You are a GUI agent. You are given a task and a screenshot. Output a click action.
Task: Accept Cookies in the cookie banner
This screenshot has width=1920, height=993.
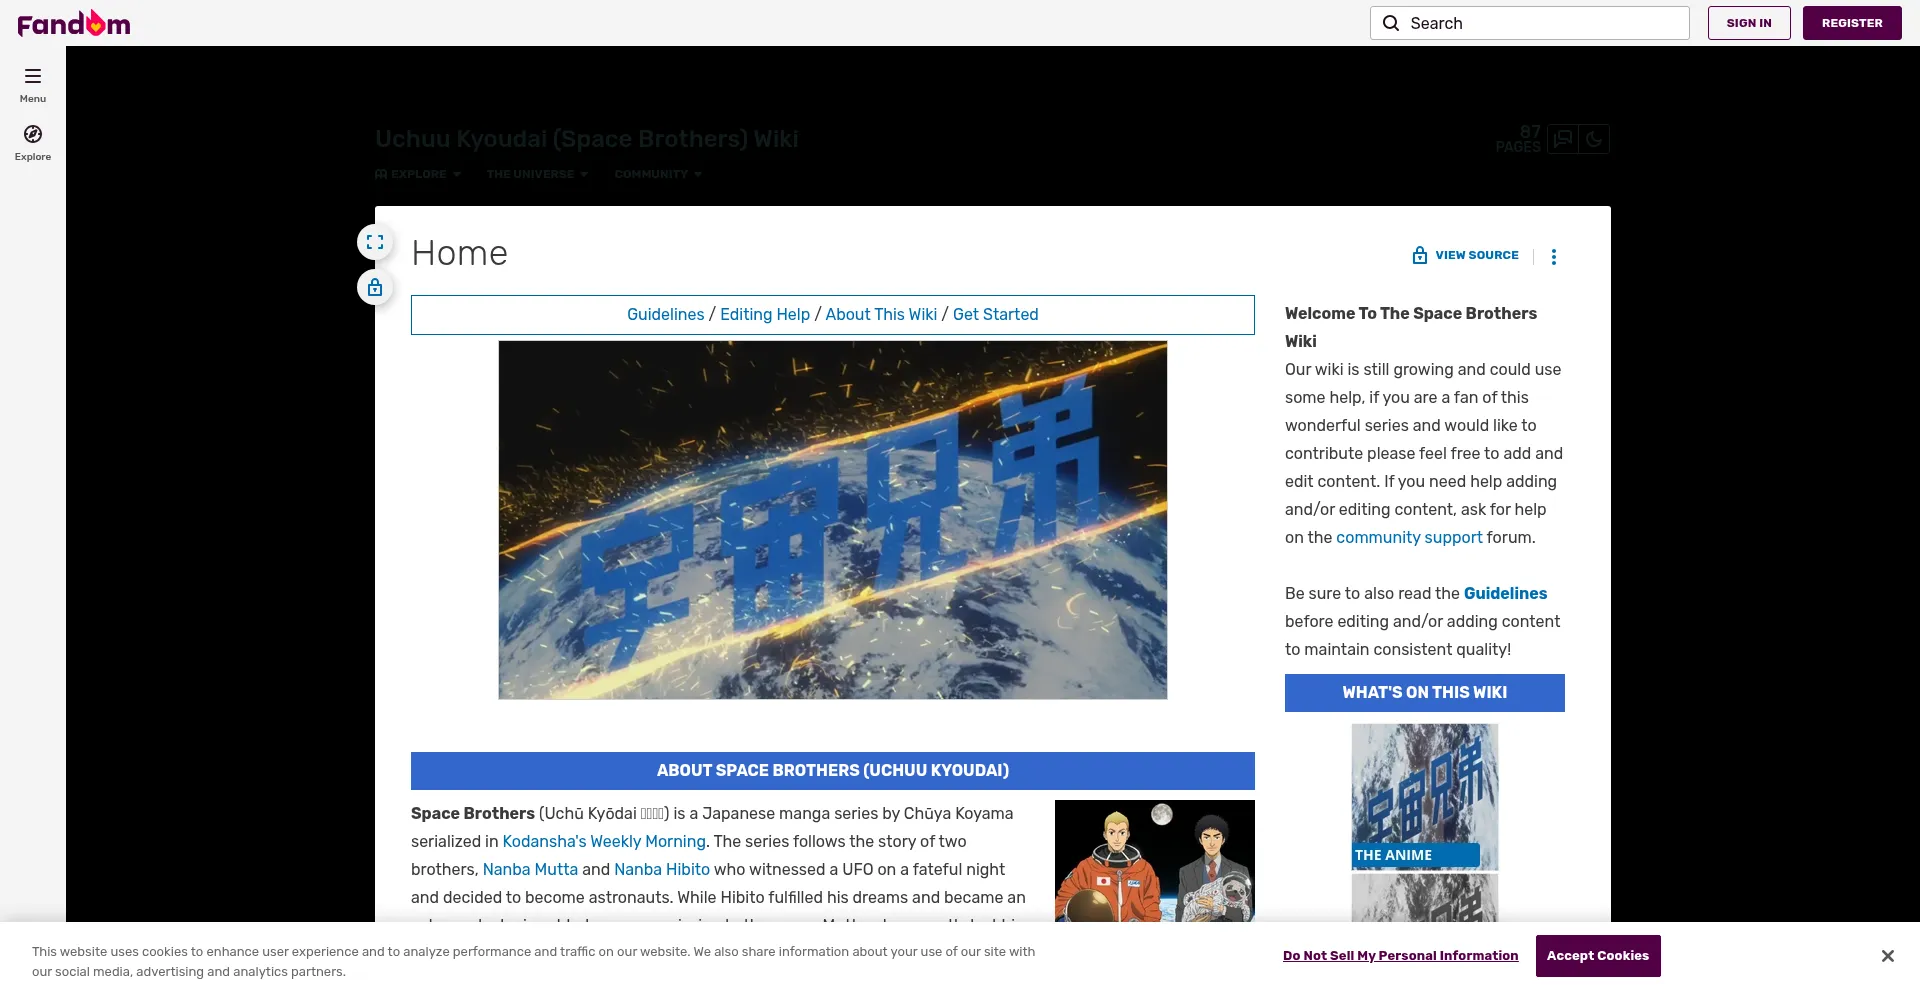(1598, 956)
